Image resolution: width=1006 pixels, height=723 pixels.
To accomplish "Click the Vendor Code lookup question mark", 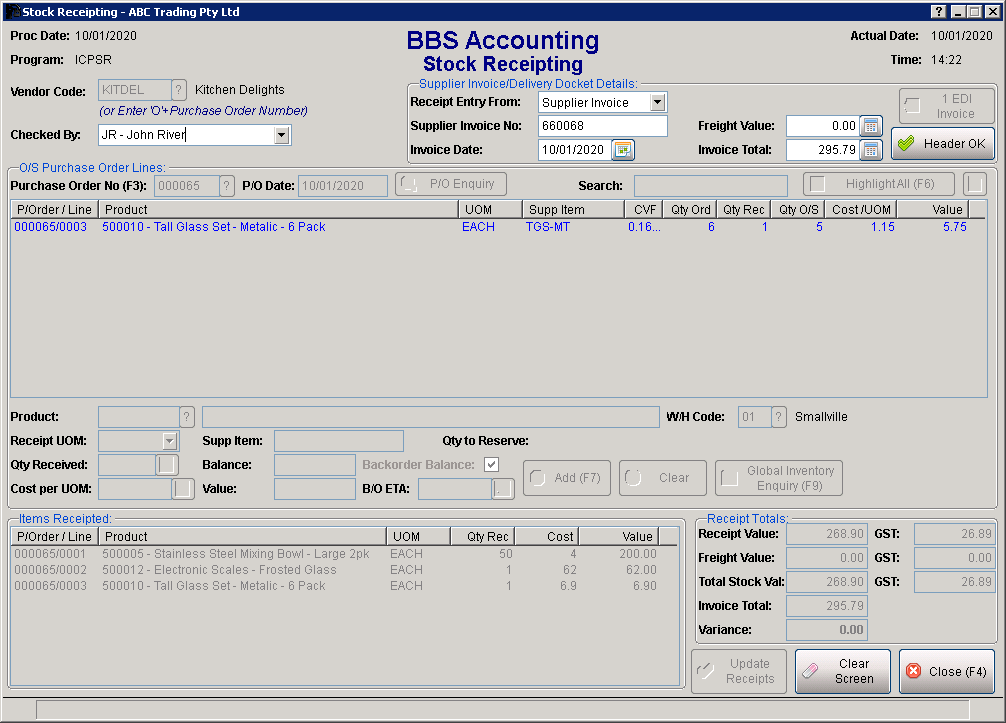I will click(x=179, y=90).
